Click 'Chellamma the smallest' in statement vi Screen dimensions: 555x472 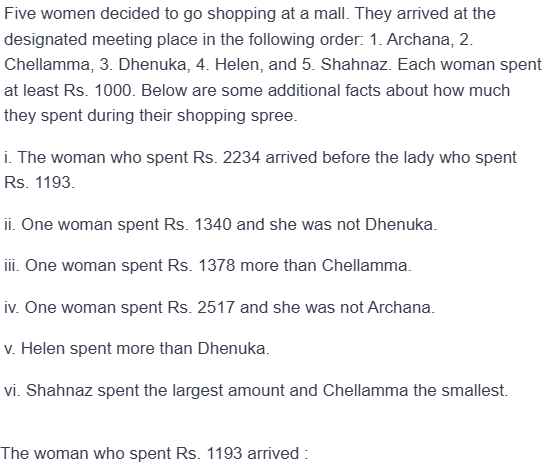413,390
